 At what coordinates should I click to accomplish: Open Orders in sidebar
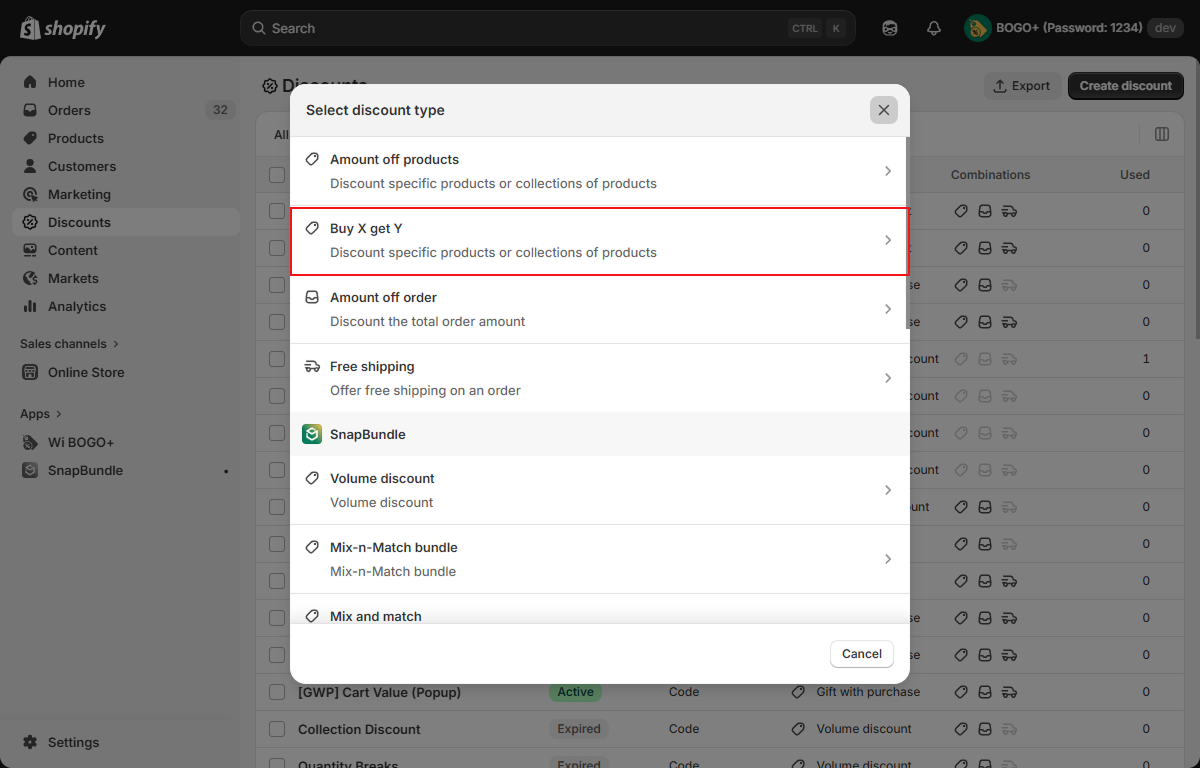(x=125, y=110)
